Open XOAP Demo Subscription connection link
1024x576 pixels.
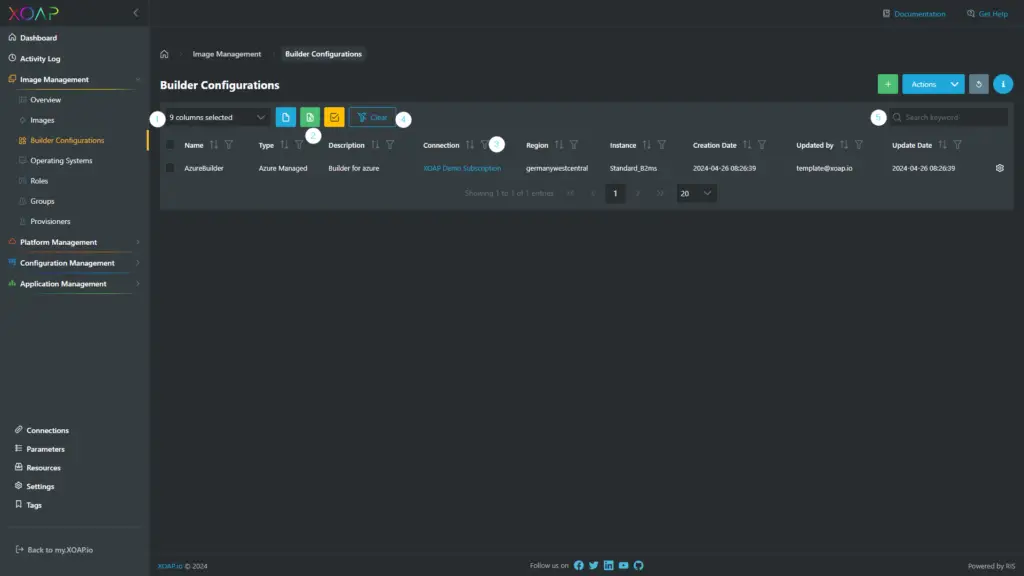click(x=462, y=168)
